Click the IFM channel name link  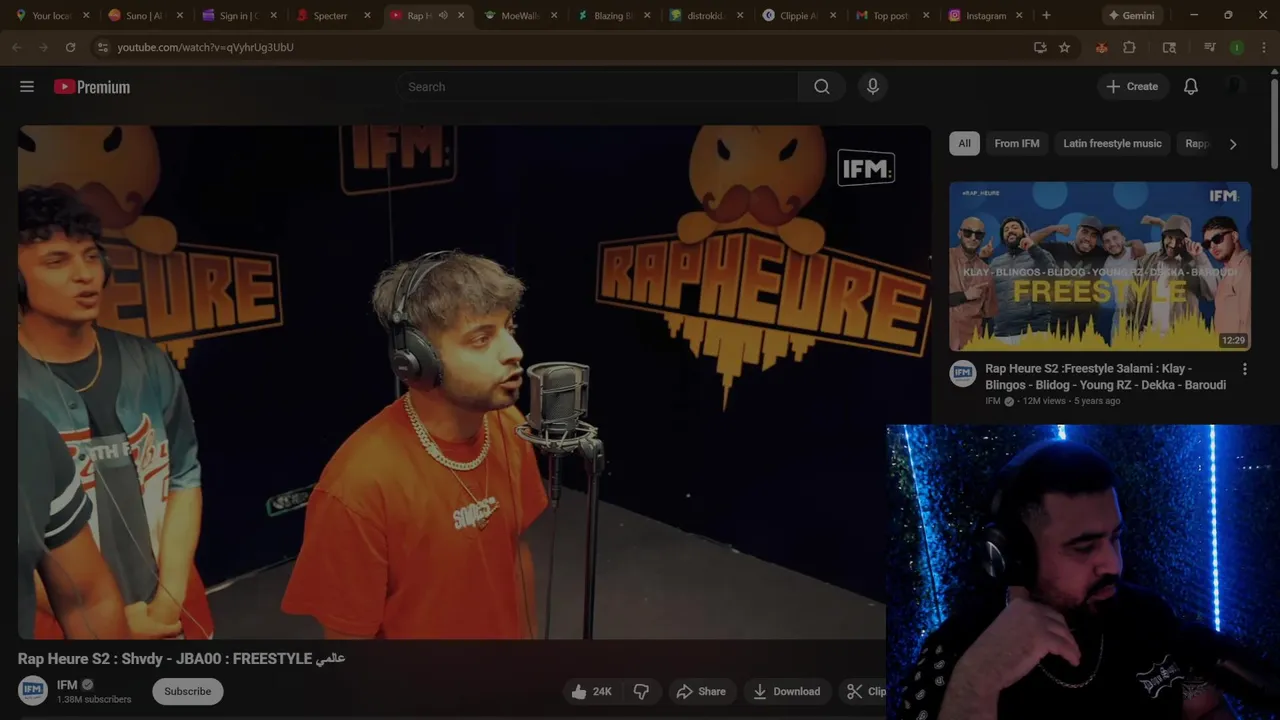[67, 685]
